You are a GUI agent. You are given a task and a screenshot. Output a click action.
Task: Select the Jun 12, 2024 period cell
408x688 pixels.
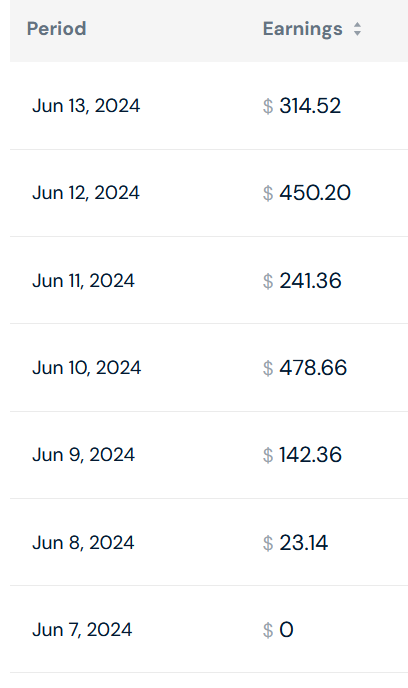click(x=86, y=193)
